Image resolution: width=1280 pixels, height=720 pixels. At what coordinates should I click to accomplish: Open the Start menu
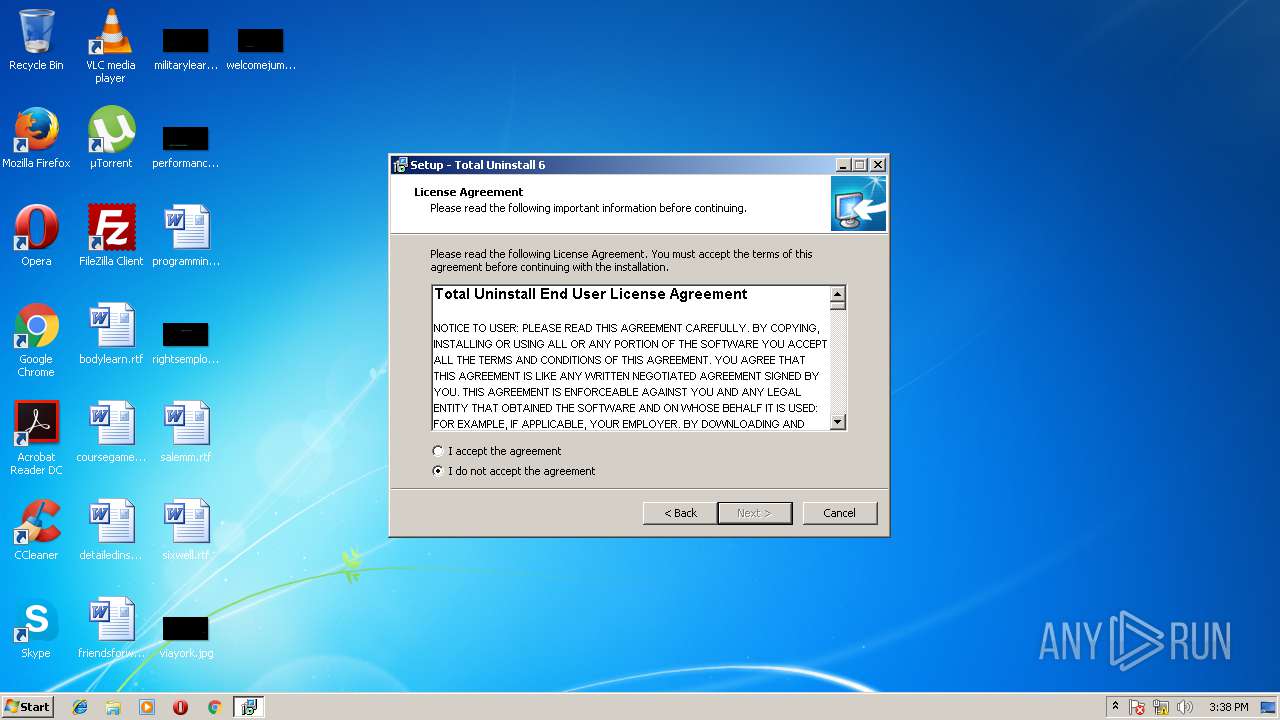(27, 707)
